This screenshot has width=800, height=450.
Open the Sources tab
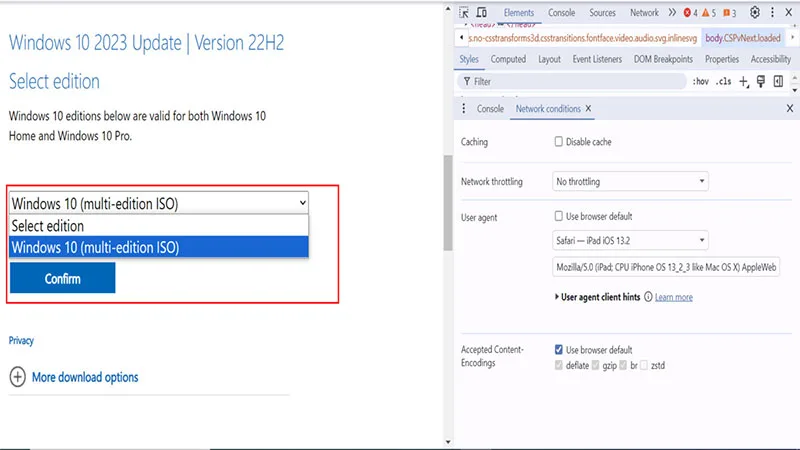tap(602, 13)
